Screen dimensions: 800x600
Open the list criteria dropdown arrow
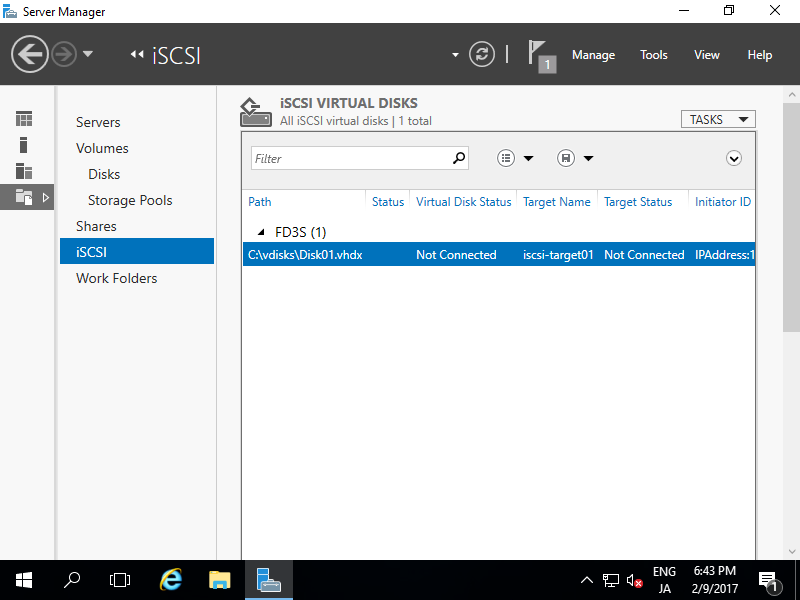click(x=529, y=159)
